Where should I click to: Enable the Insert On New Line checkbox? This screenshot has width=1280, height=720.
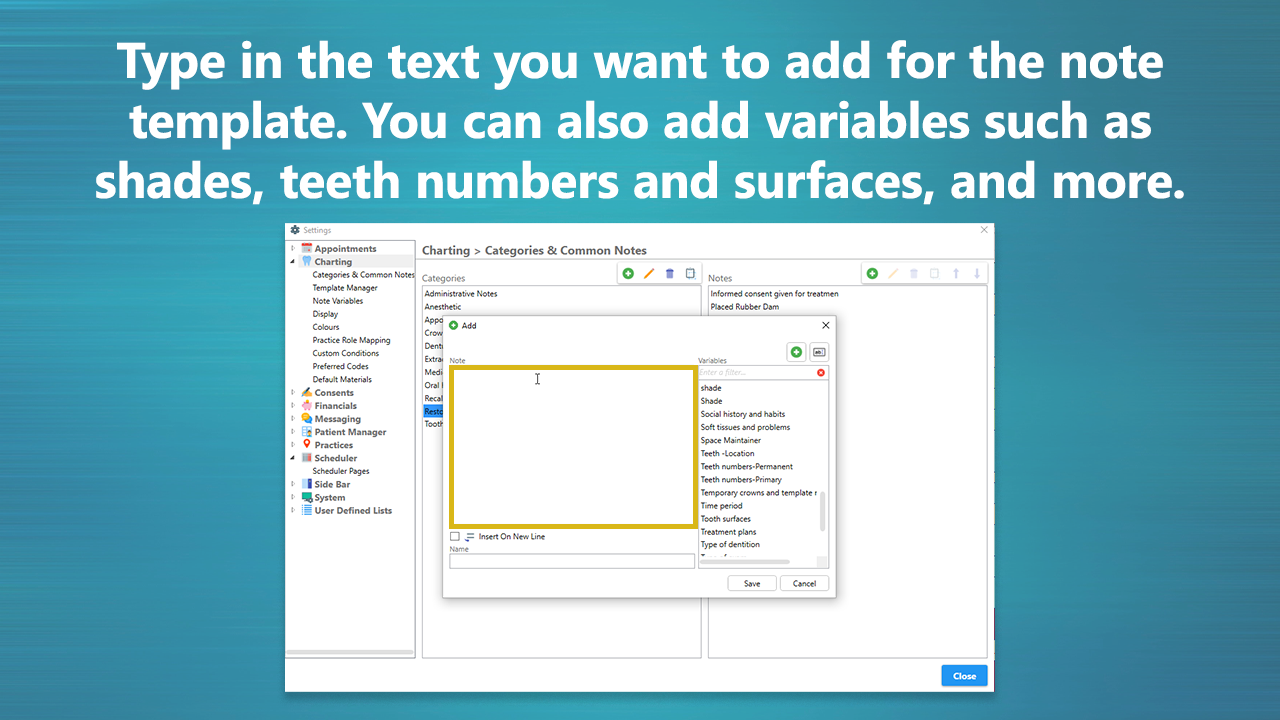[455, 536]
